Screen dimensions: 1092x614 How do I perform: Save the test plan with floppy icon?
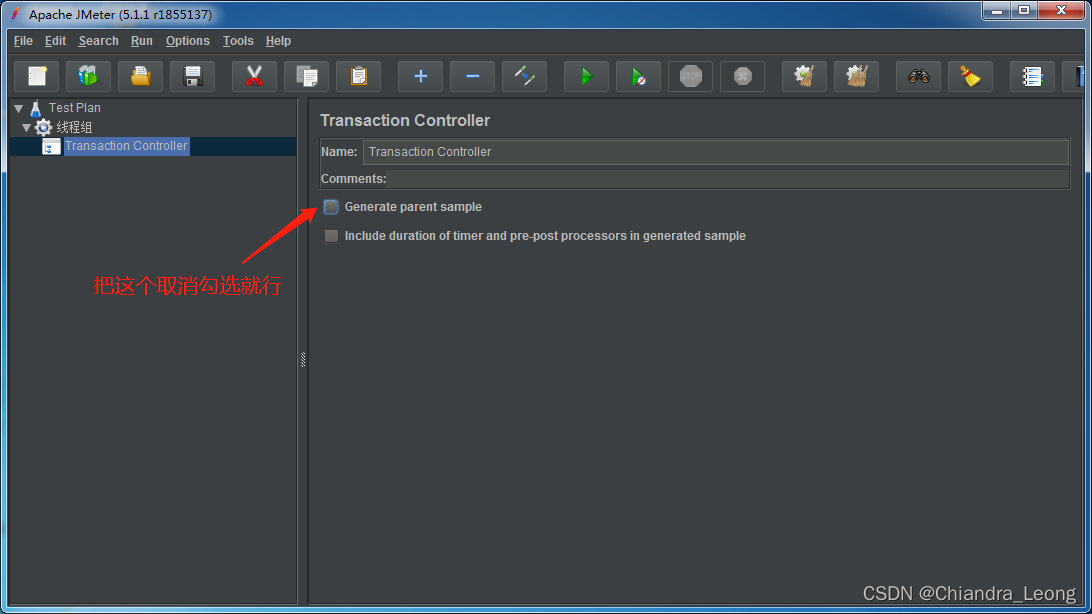(193, 76)
